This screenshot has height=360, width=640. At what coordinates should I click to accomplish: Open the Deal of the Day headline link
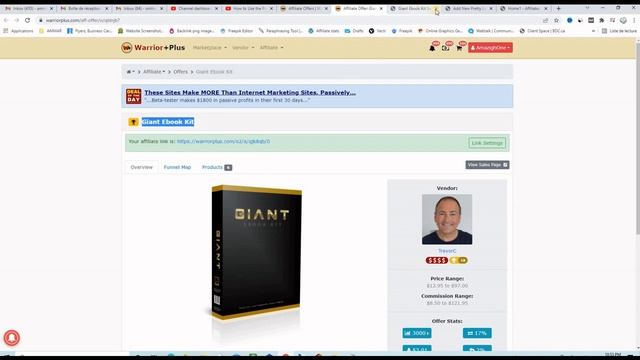coord(250,93)
